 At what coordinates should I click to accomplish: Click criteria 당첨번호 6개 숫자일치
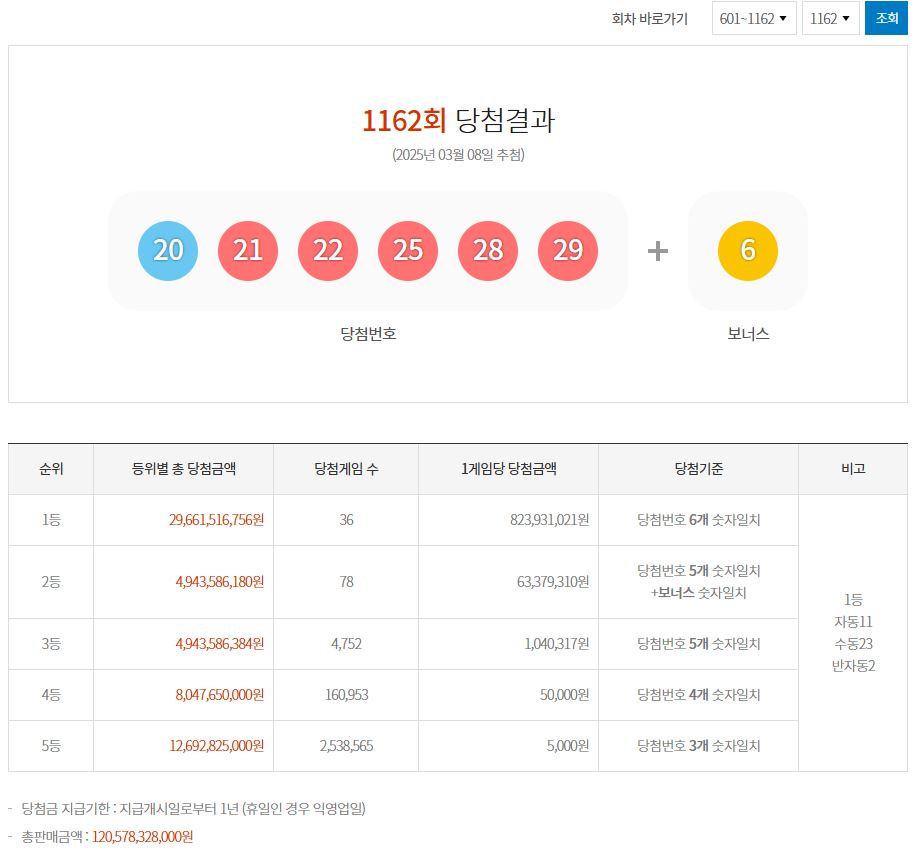699,520
